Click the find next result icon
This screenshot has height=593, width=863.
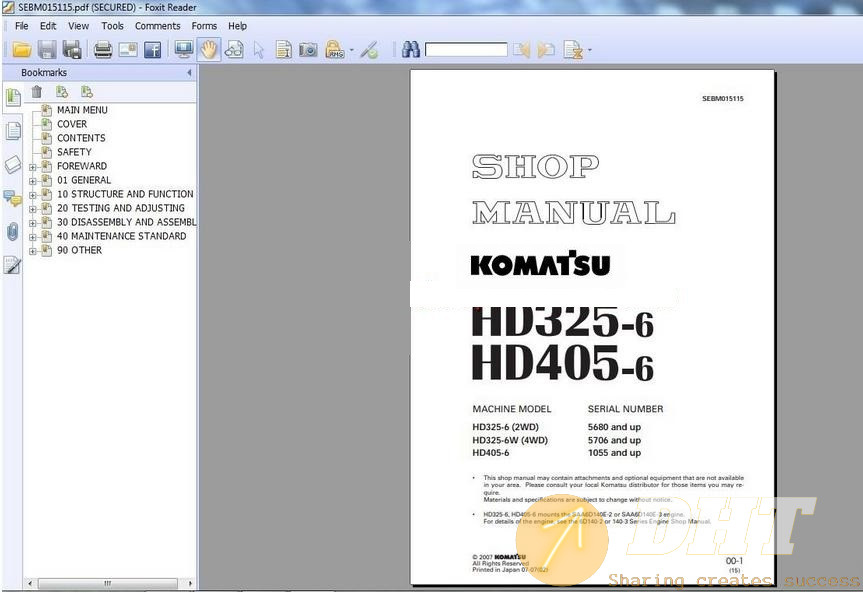pyautogui.click(x=546, y=50)
